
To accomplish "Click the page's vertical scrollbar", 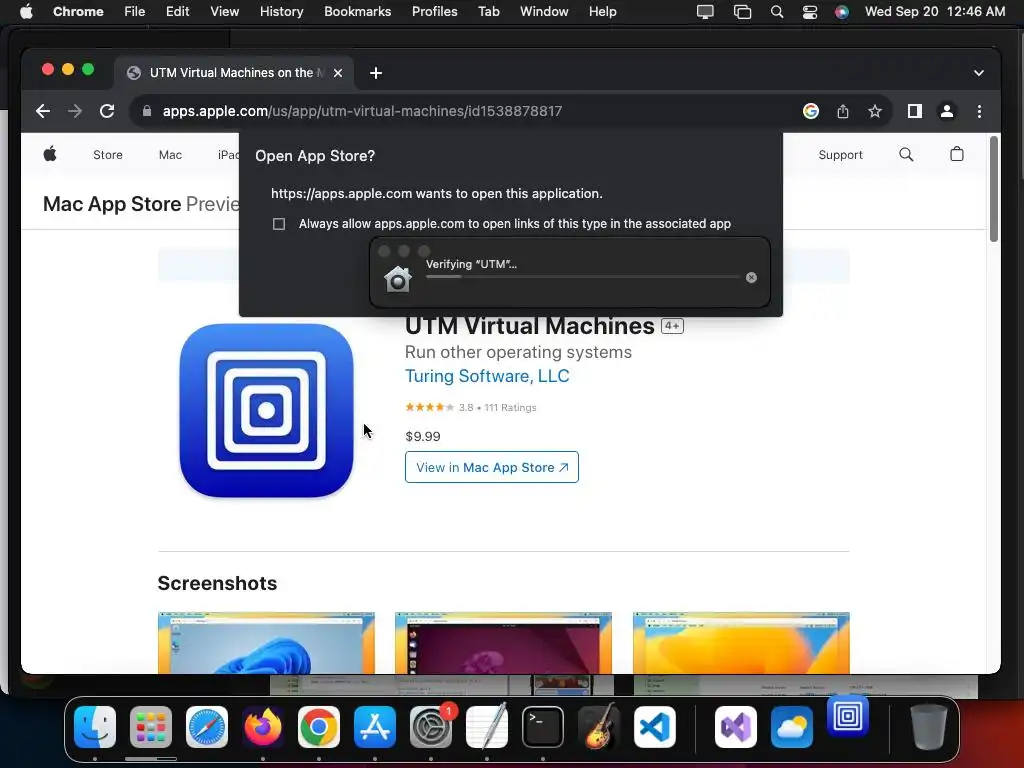I will (993, 189).
